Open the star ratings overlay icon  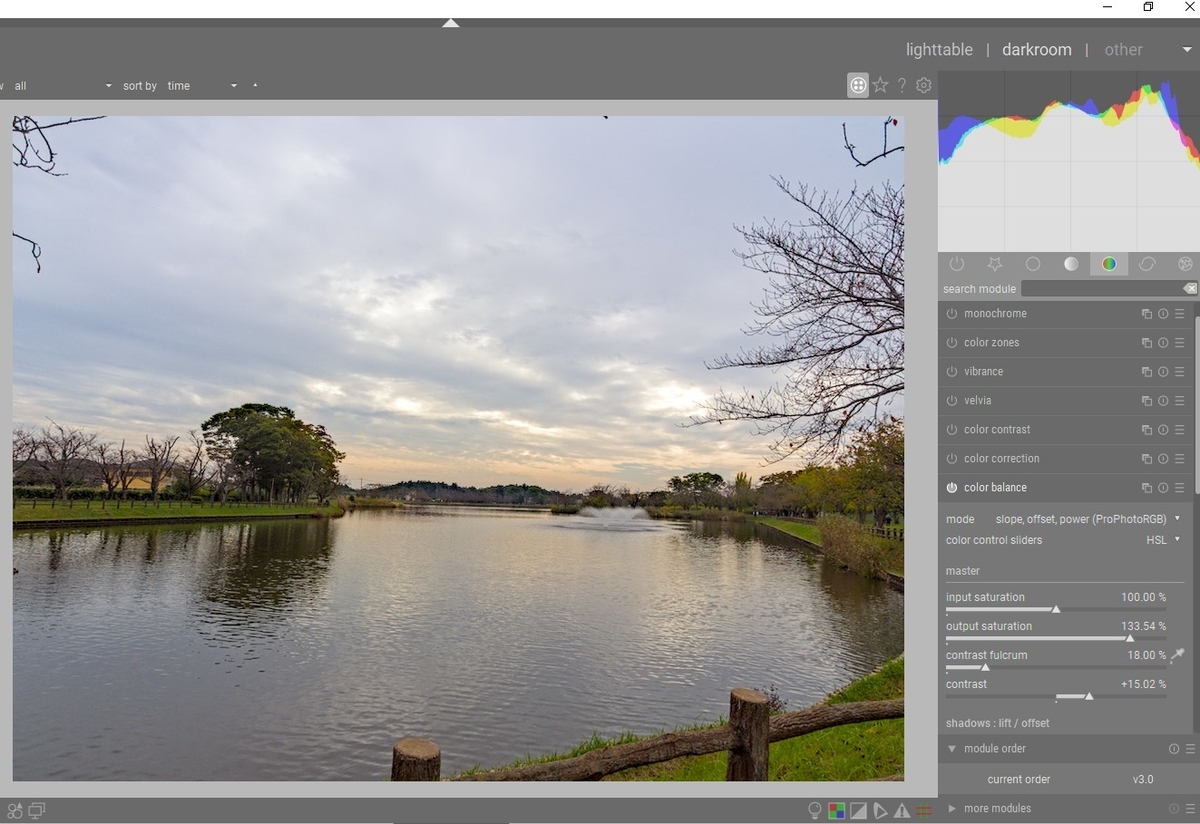click(x=880, y=86)
